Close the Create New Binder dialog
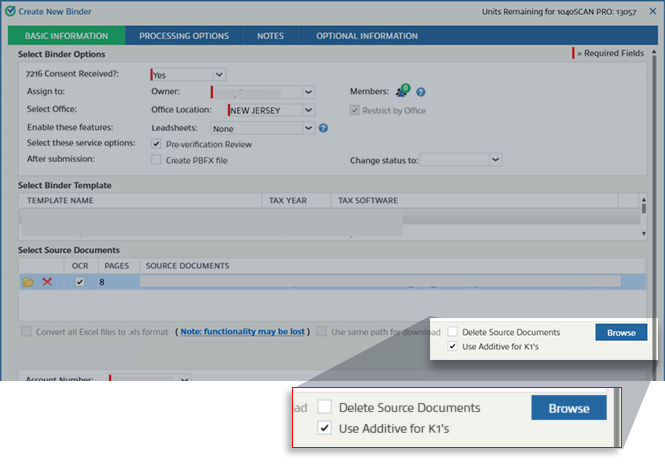The width and height of the screenshot is (665, 466). [653, 11]
